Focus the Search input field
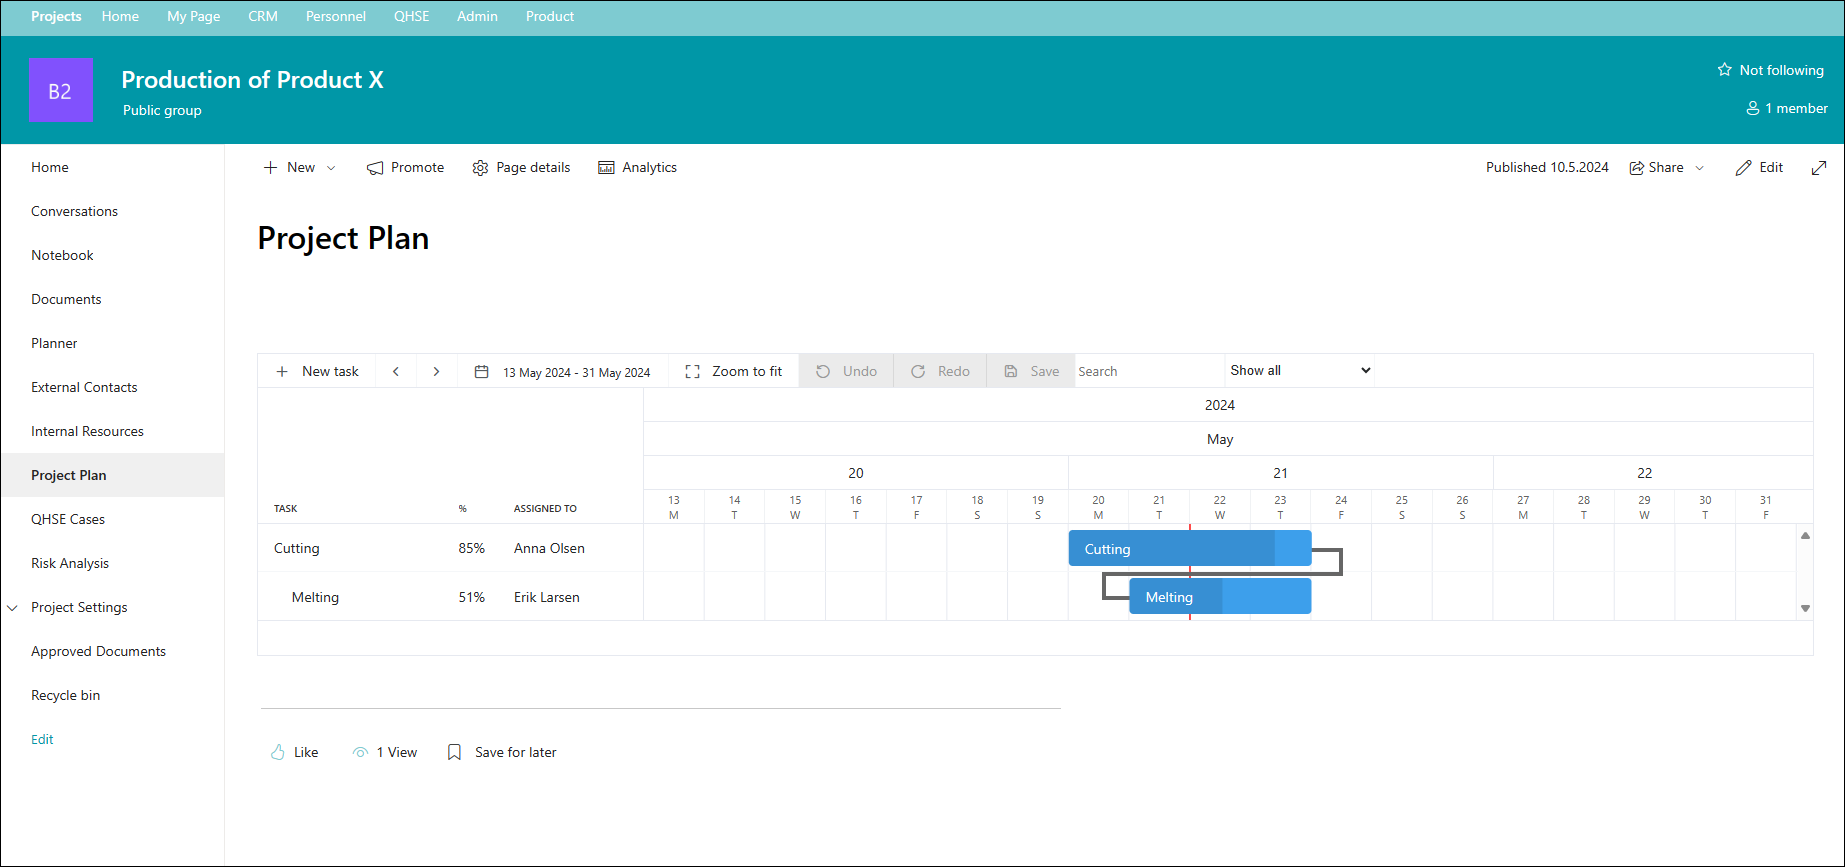 click(1150, 371)
